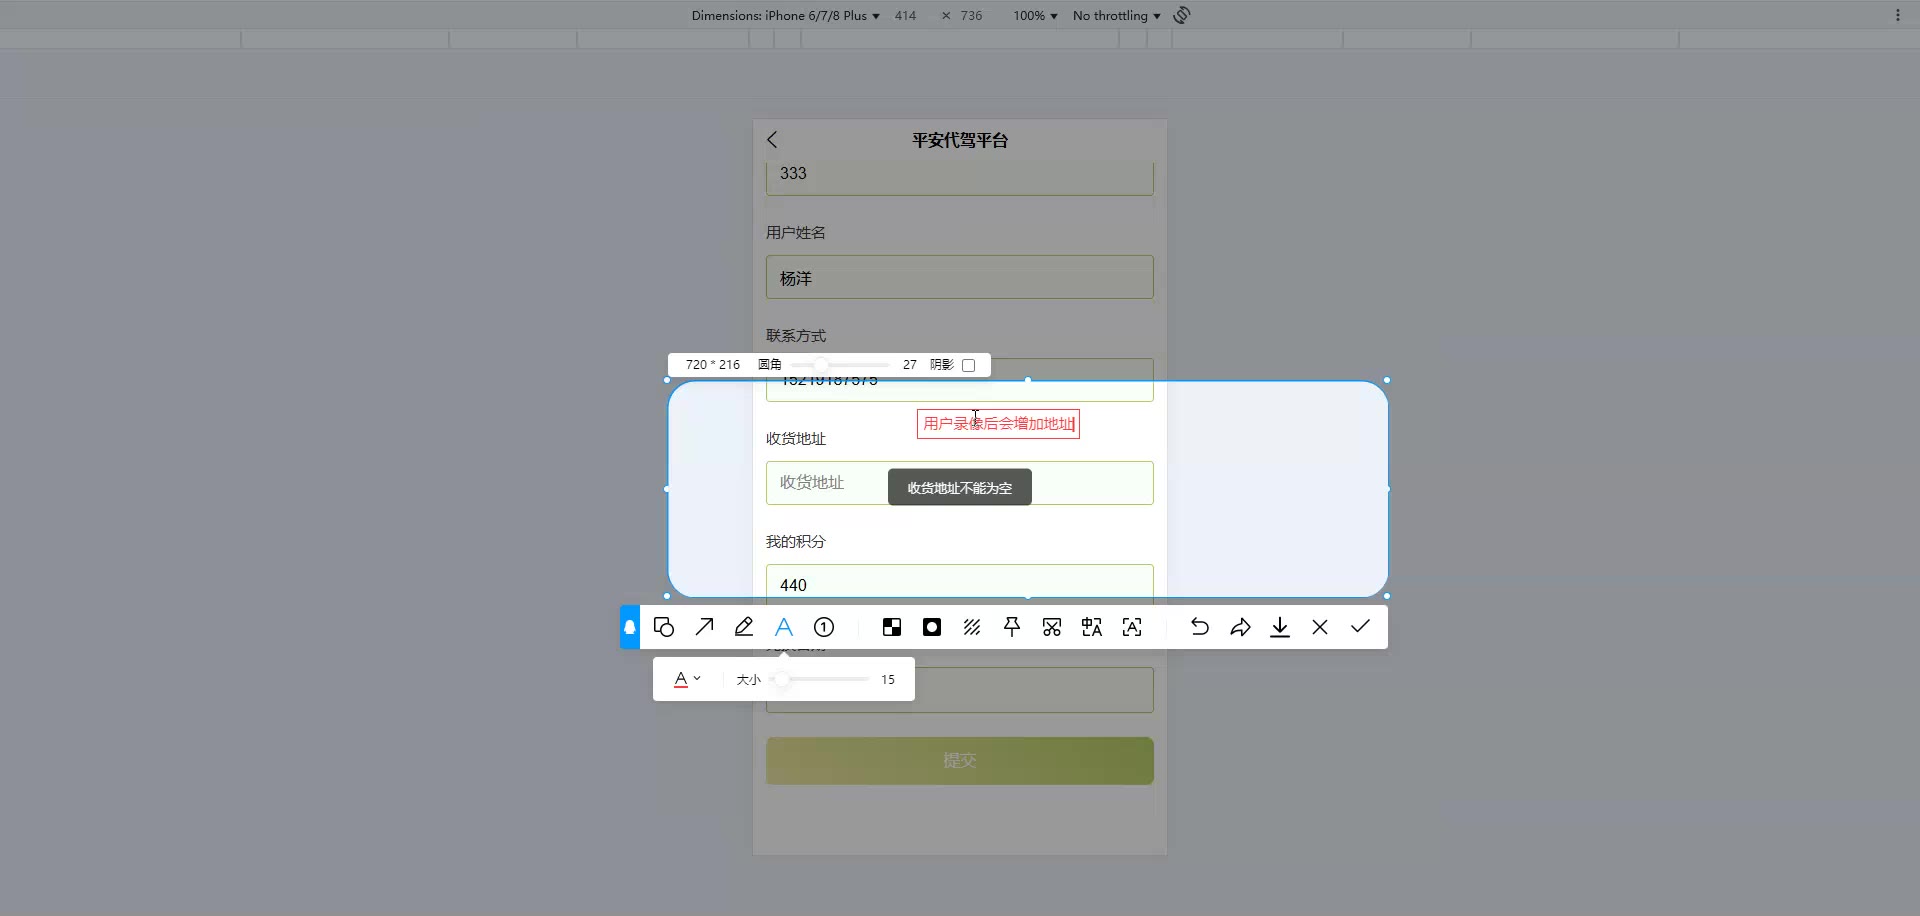
Task: Click the 我的积分 label
Action: pyautogui.click(x=796, y=542)
